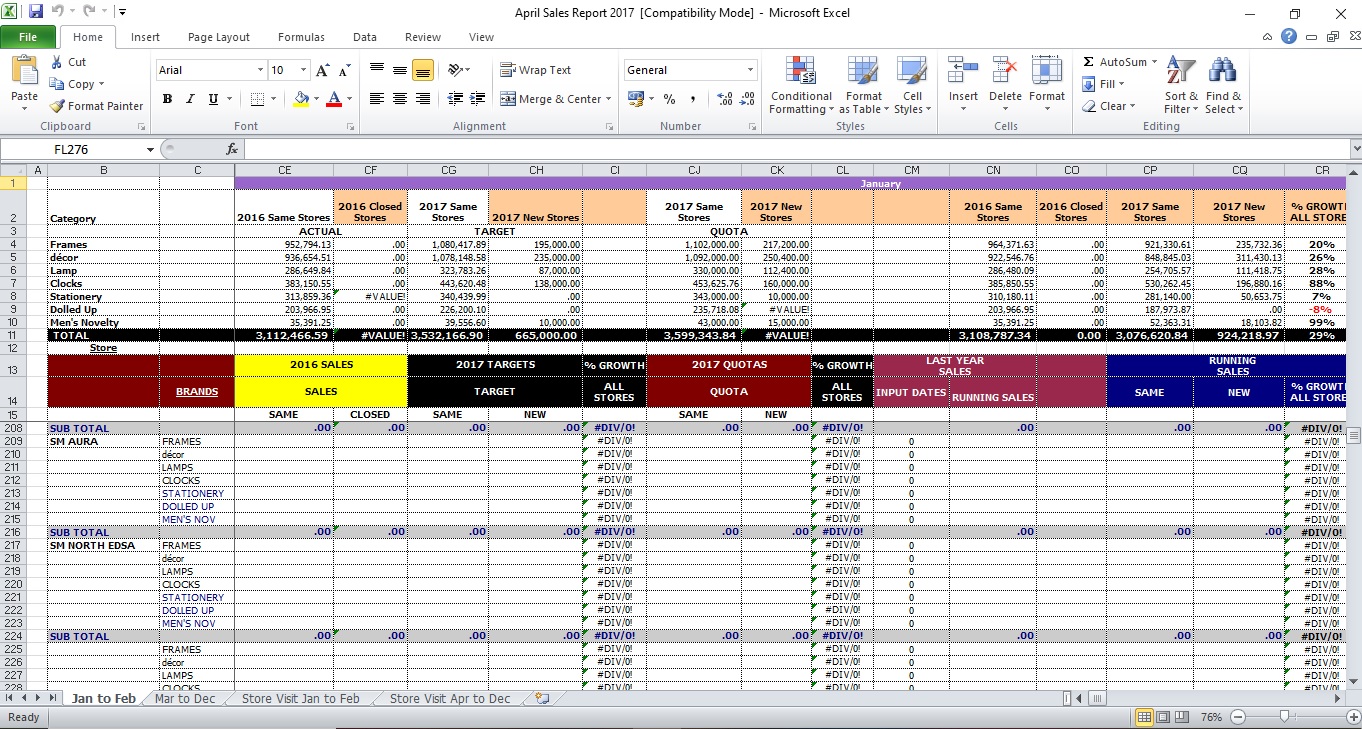The width and height of the screenshot is (1362, 729).
Task: Open Sort & Filter options
Action: [x=1181, y=86]
